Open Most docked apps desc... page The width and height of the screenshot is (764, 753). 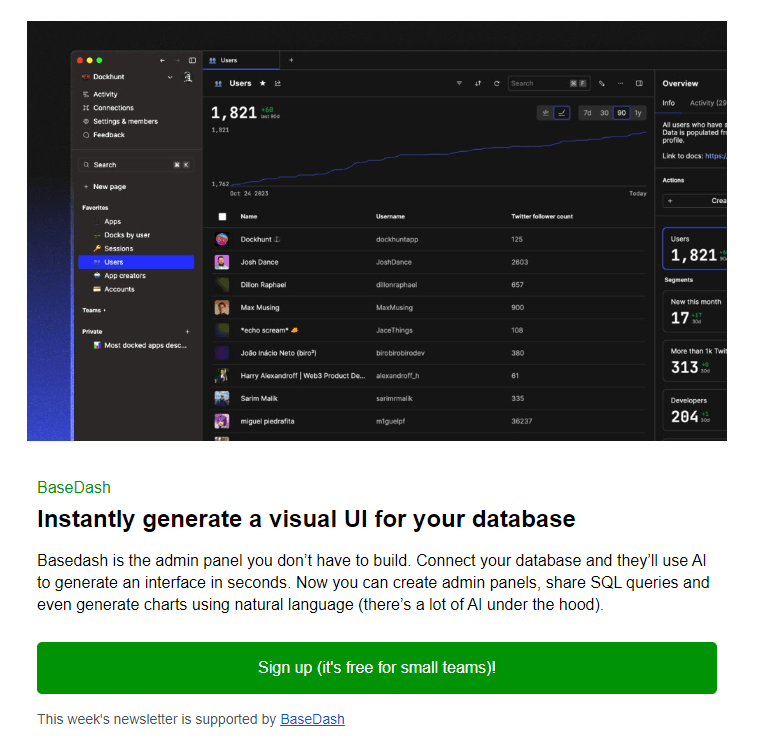click(145, 346)
